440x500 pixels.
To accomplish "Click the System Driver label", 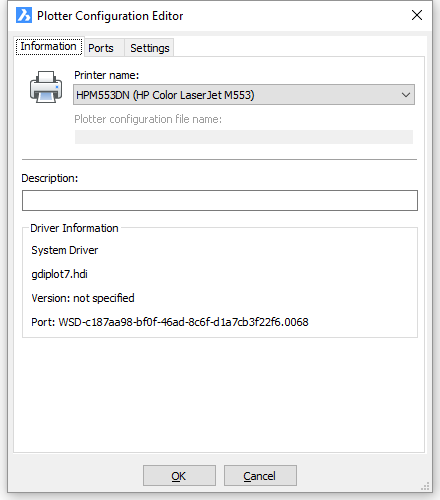I will coord(65,250).
